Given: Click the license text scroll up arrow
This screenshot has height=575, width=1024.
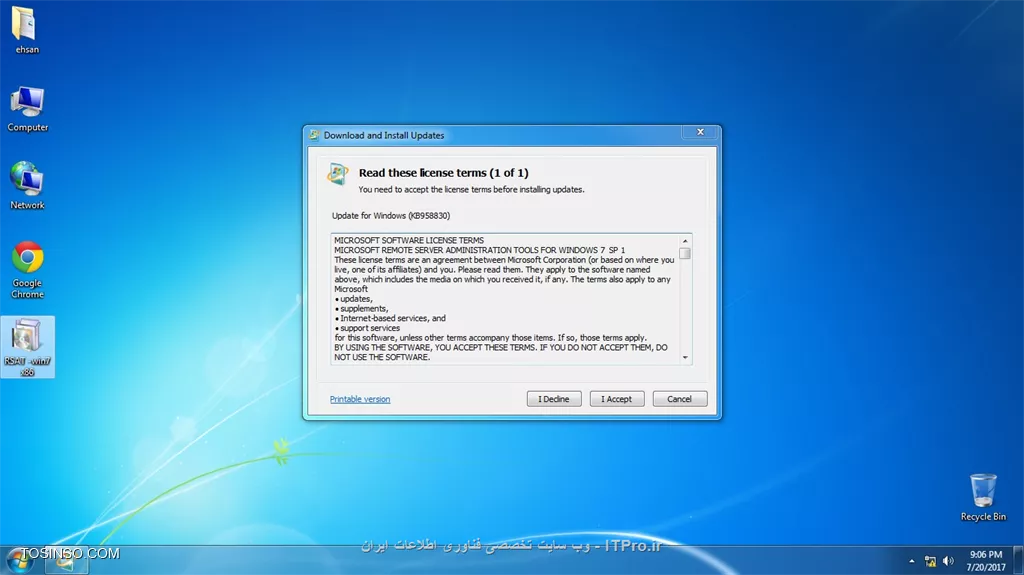Looking at the screenshot, I should pos(685,241).
